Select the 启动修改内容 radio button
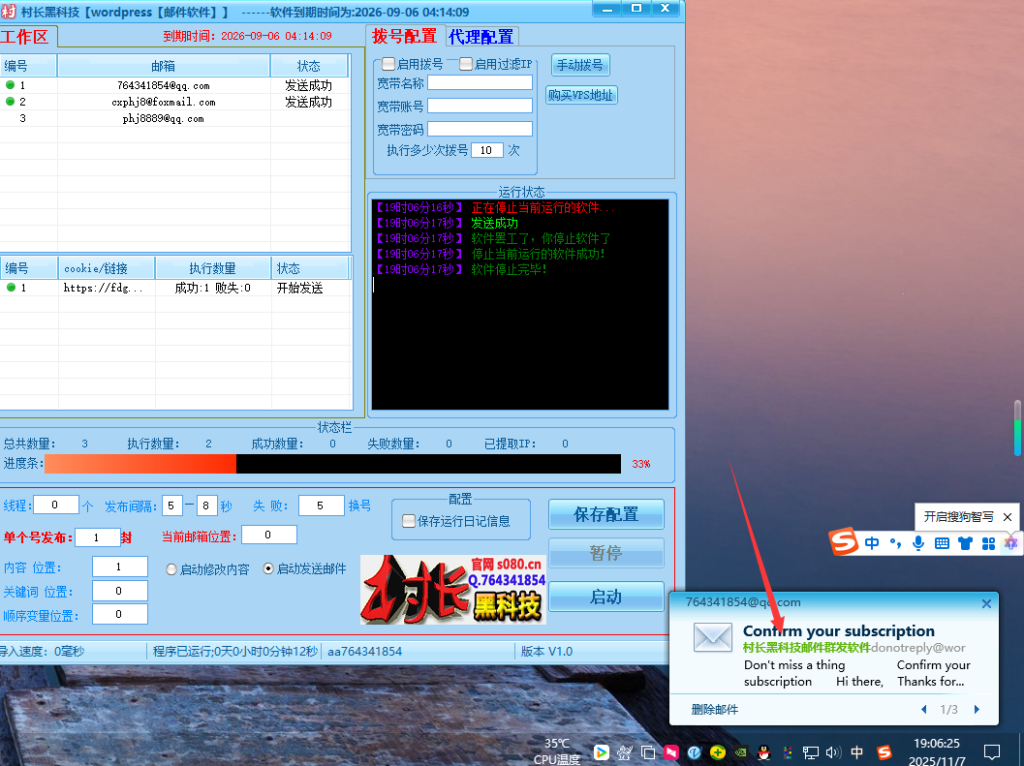Image resolution: width=1024 pixels, height=766 pixels. 170,568
